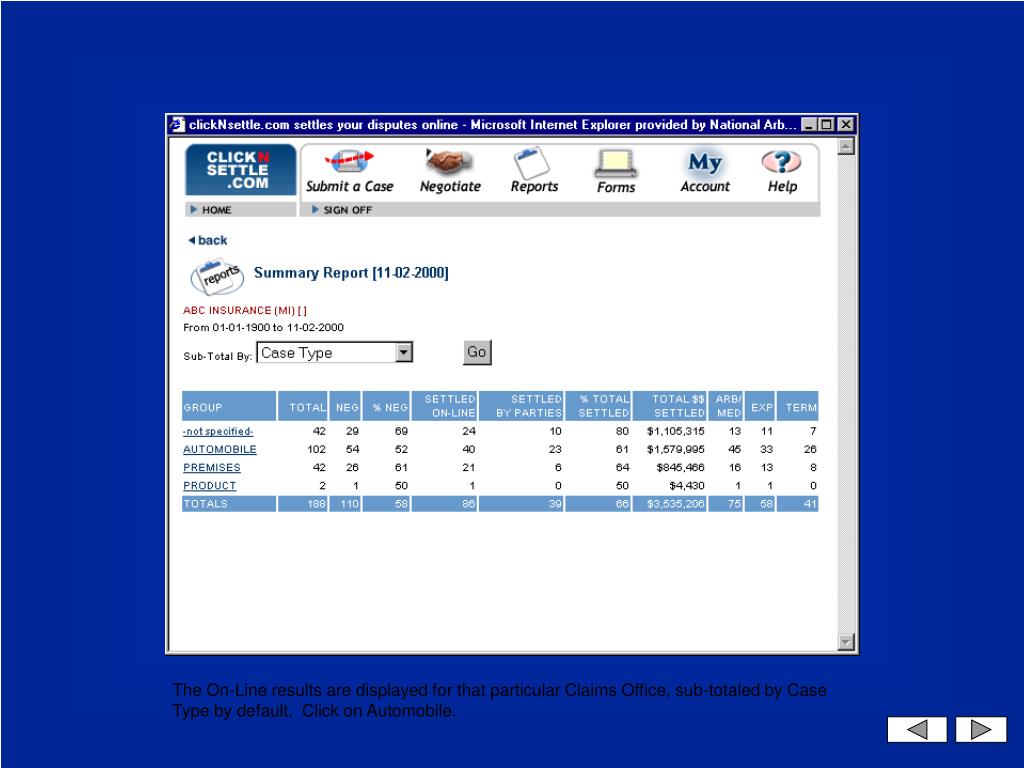Click the HOME menu item
The image size is (1024, 768).
216,210
